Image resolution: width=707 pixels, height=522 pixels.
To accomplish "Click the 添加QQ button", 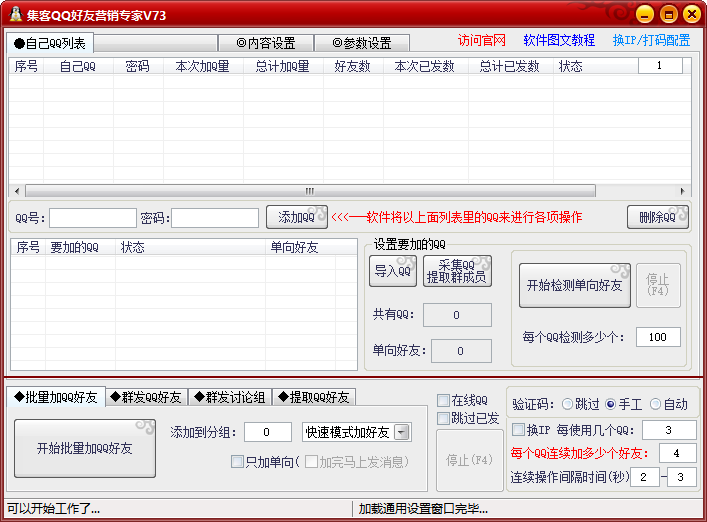I will coord(296,217).
